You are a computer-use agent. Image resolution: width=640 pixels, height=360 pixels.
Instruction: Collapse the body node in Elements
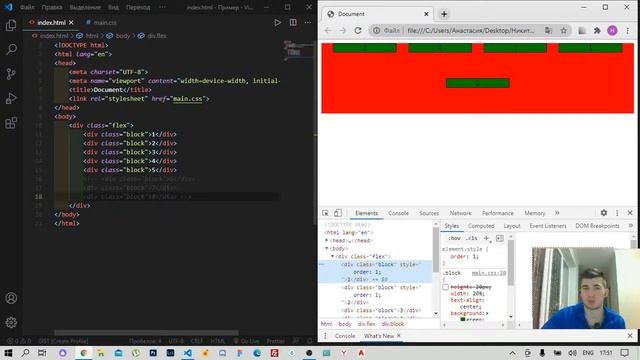327,248
